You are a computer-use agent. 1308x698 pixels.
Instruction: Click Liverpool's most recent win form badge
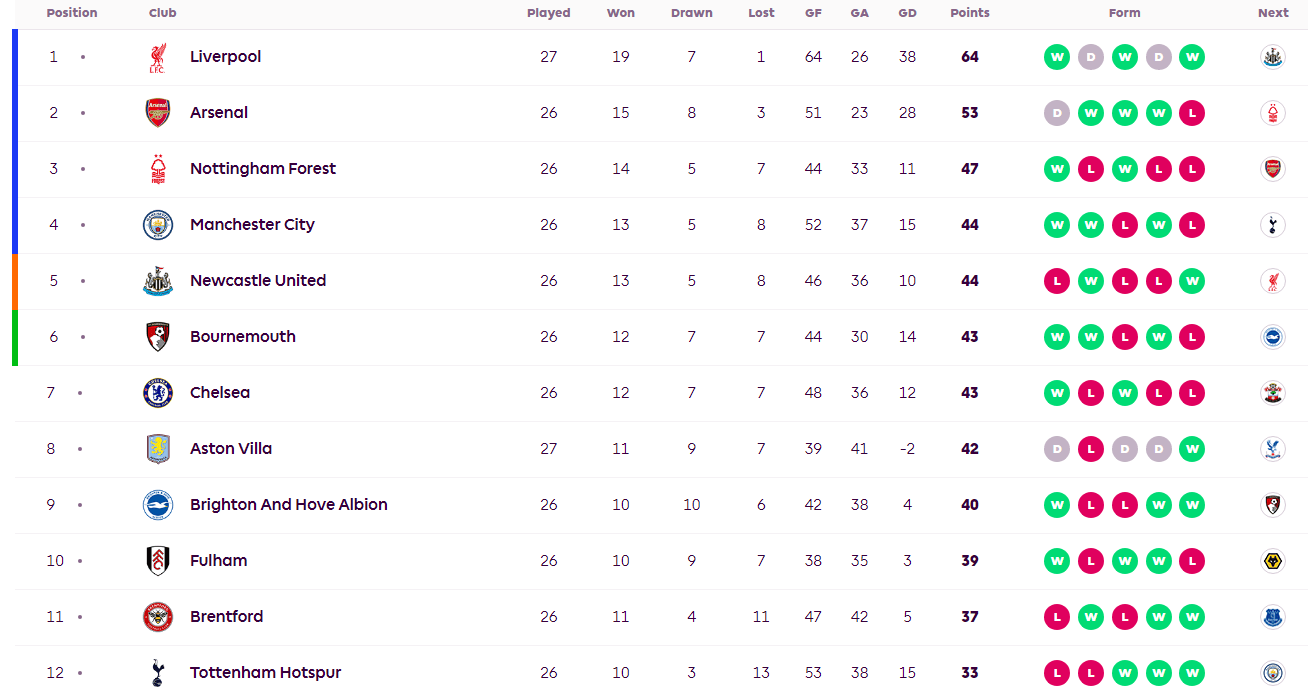(1191, 57)
